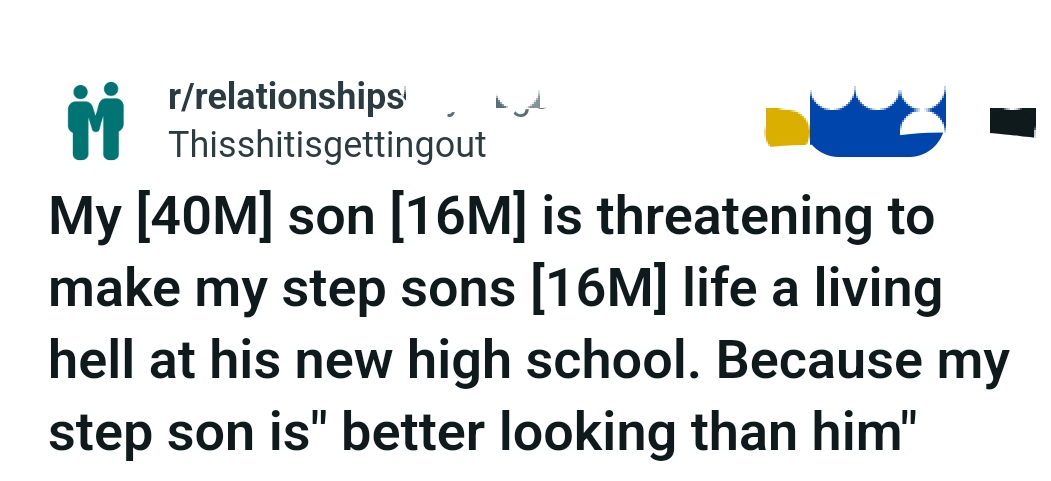Open user profile Thisshitisgettingout
This screenshot has width=1051, height=481.
click(327, 145)
